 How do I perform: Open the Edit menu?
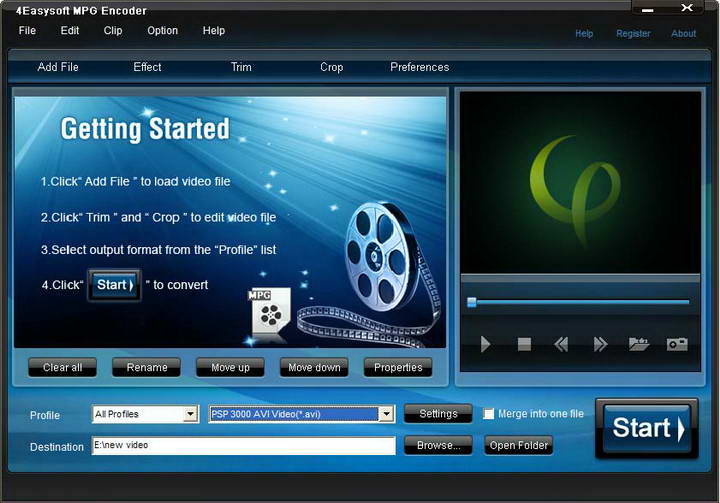70,31
